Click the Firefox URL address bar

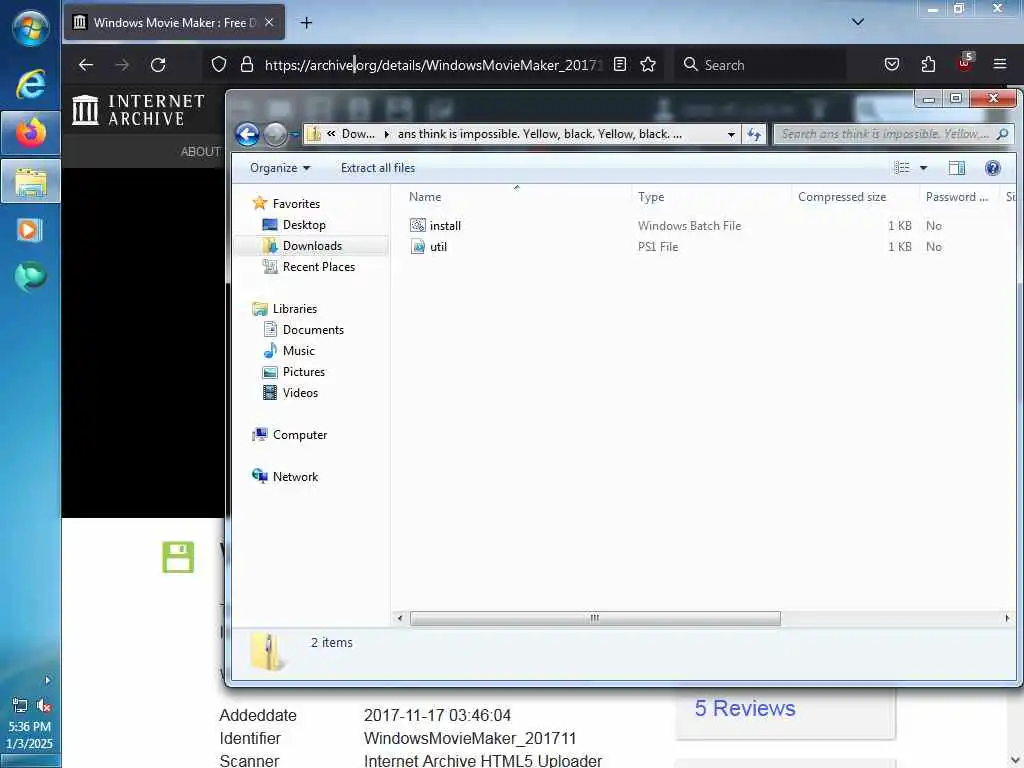(432, 65)
